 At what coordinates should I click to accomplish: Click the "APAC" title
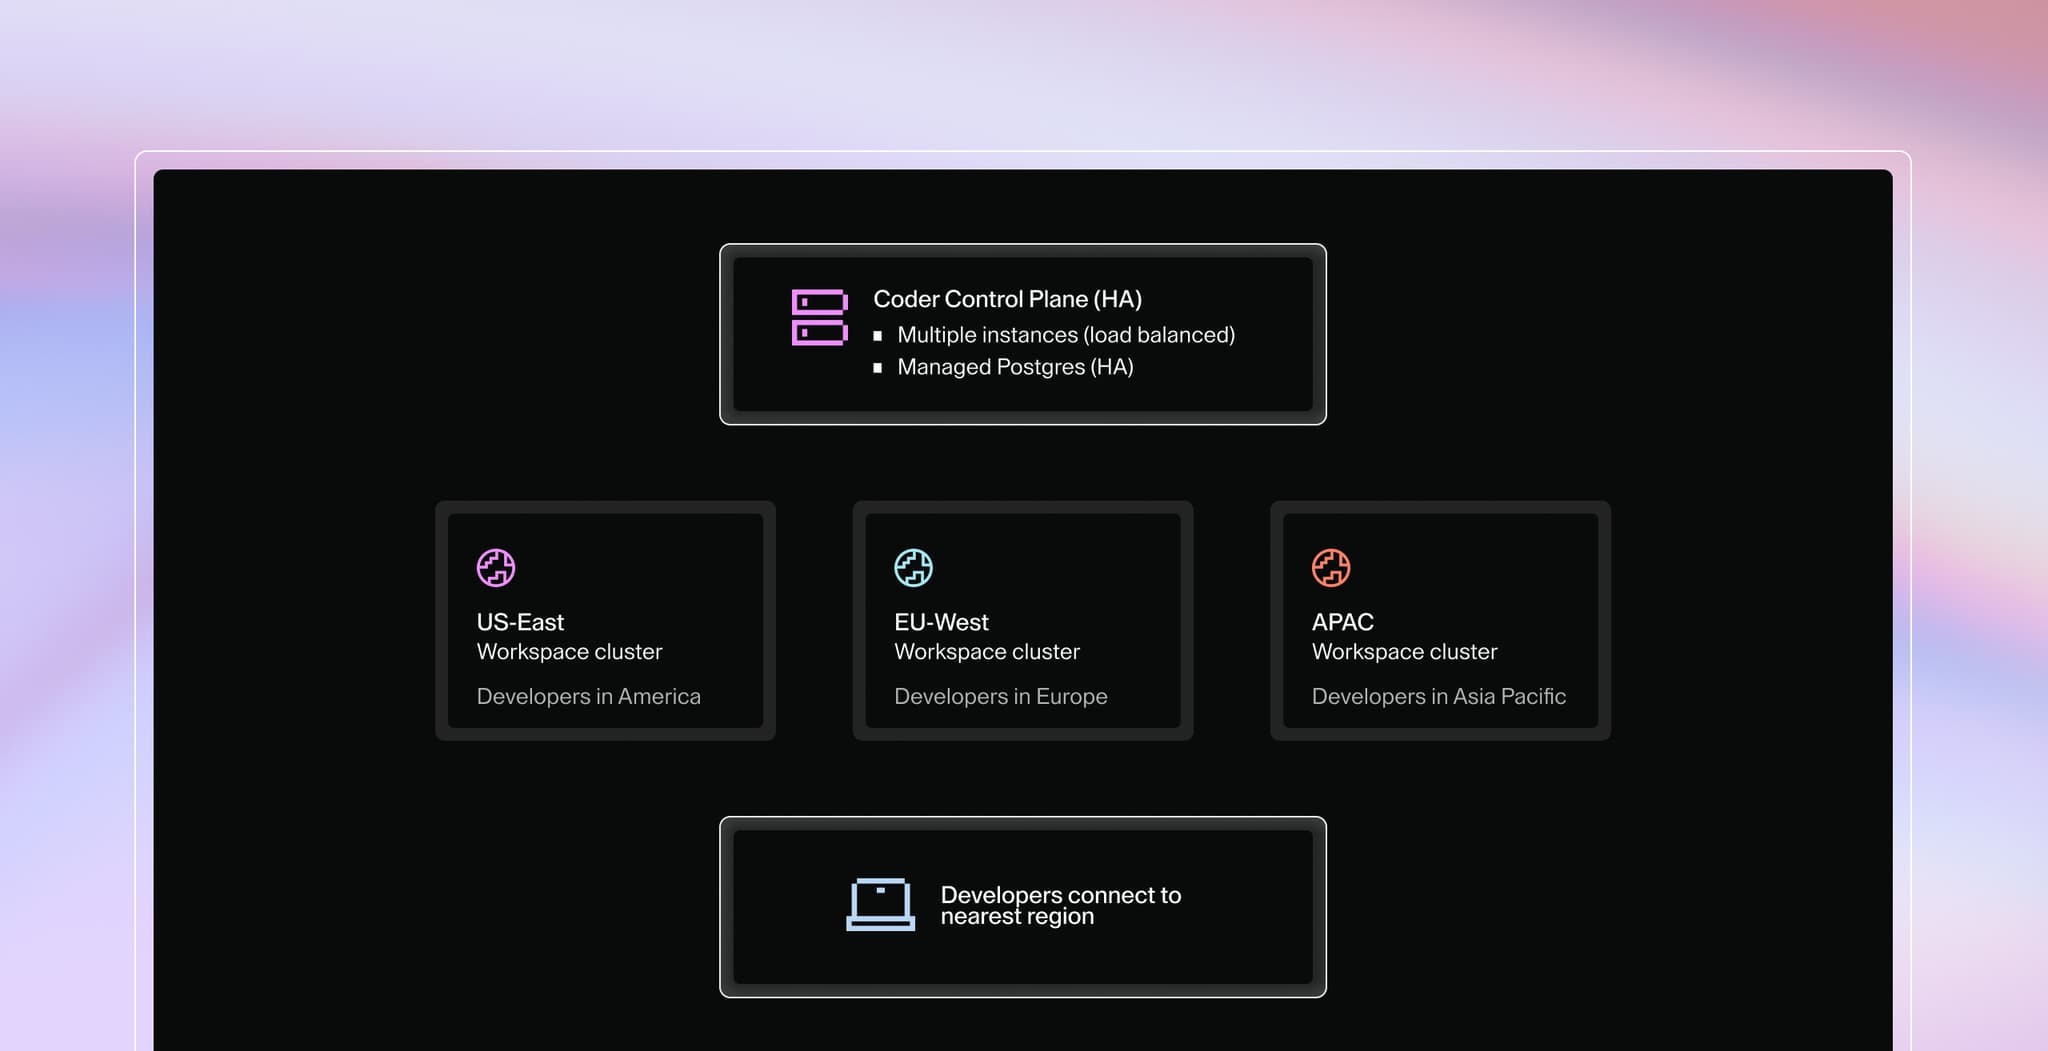point(1342,622)
